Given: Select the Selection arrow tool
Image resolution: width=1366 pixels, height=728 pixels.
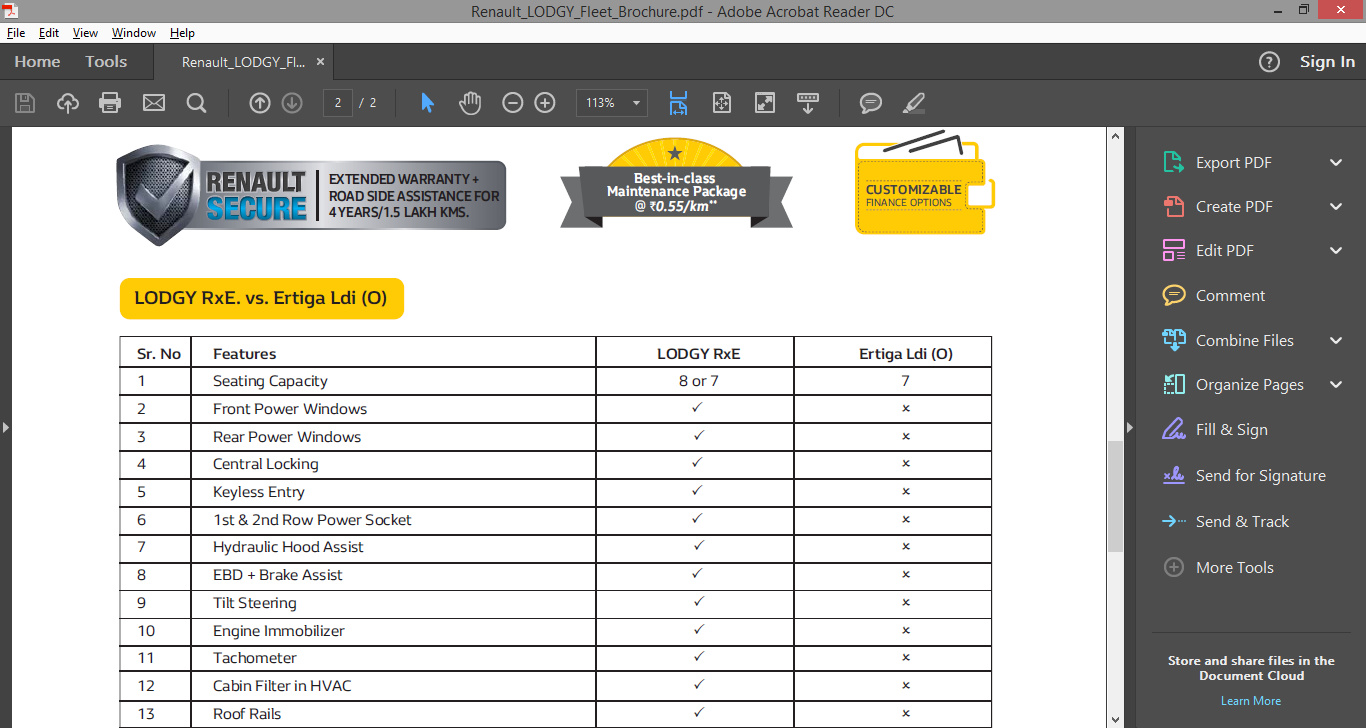Looking at the screenshot, I should pyautogui.click(x=428, y=103).
